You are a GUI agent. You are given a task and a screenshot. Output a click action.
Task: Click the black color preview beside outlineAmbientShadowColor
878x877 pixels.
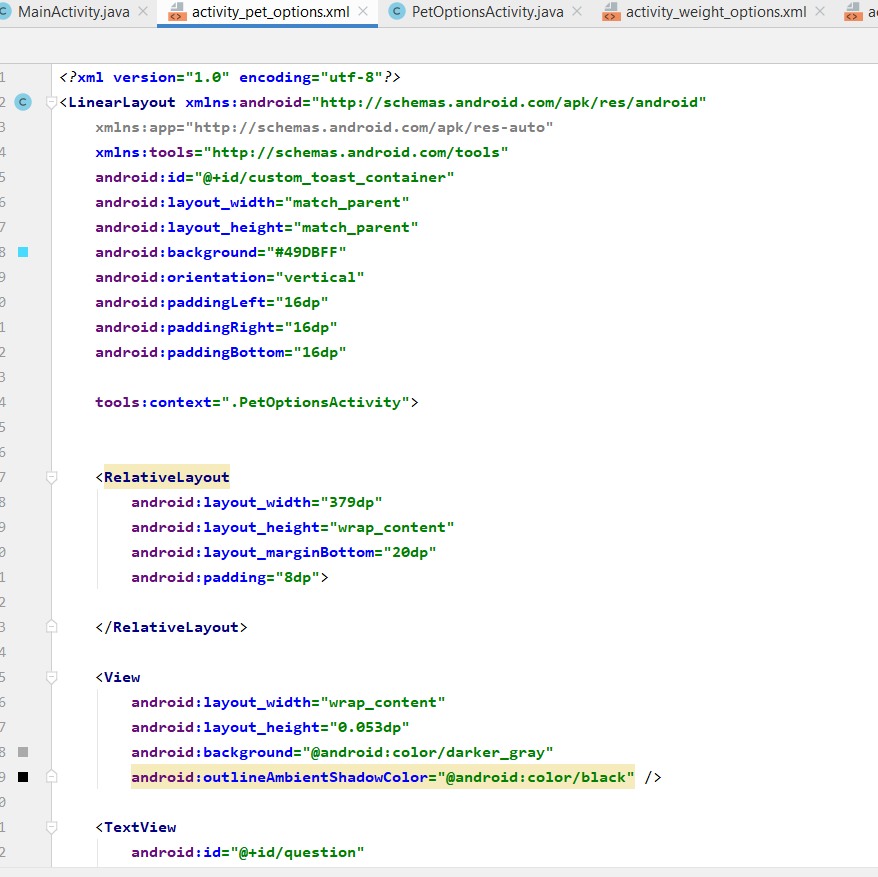pos(22,777)
